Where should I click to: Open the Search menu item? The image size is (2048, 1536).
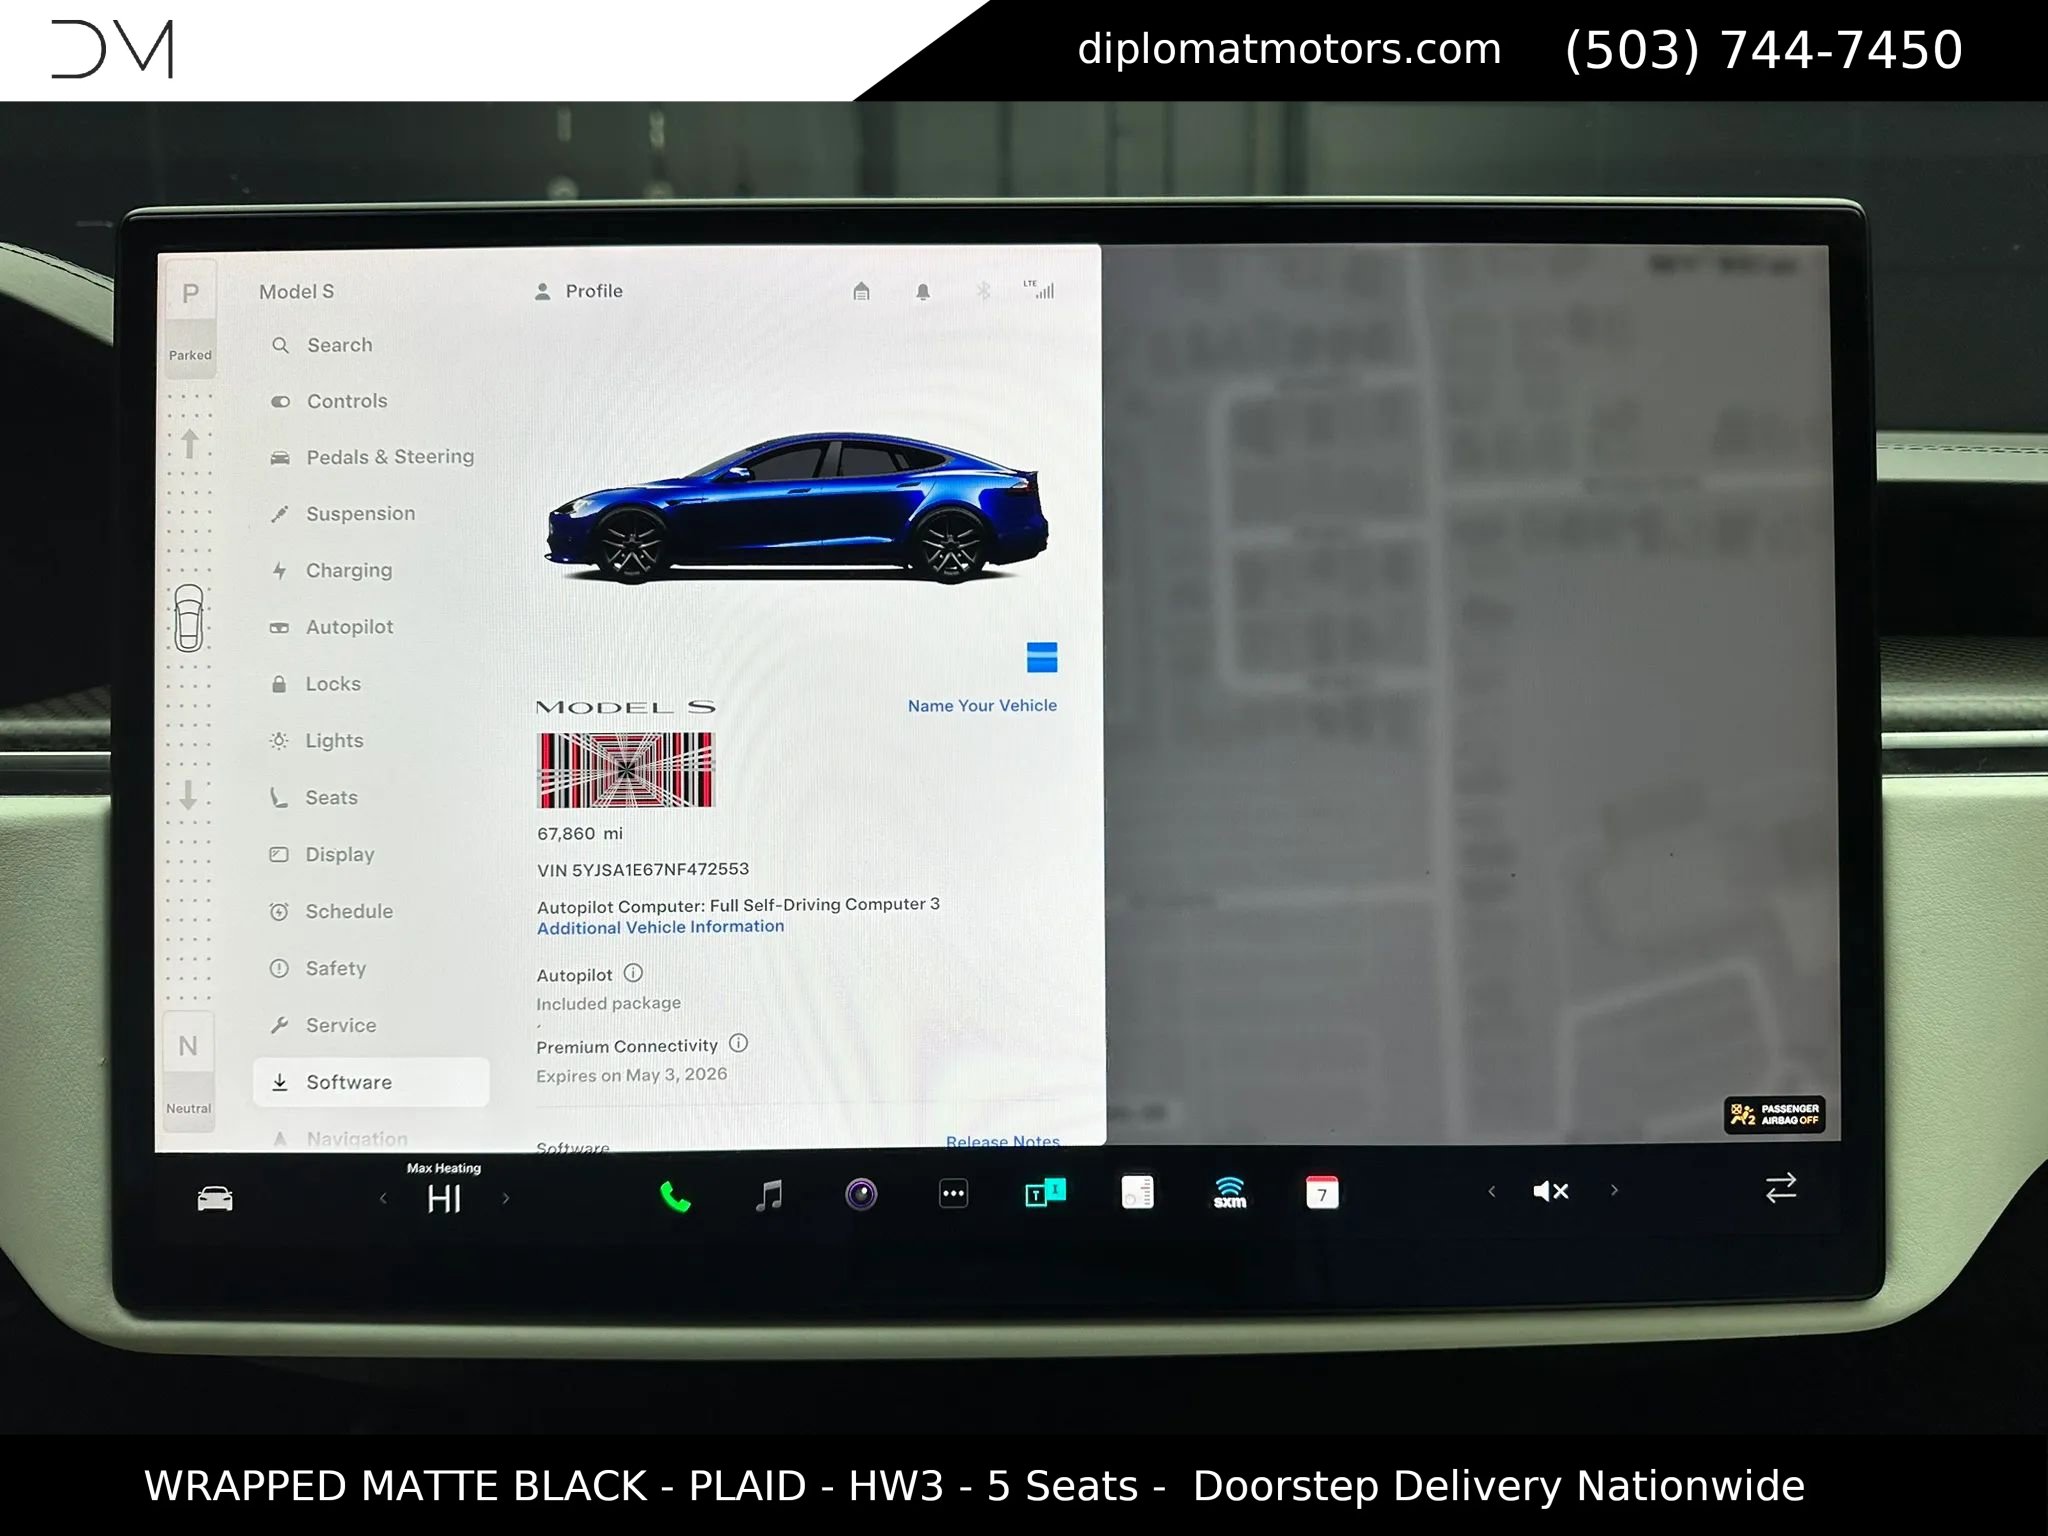pos(322,345)
